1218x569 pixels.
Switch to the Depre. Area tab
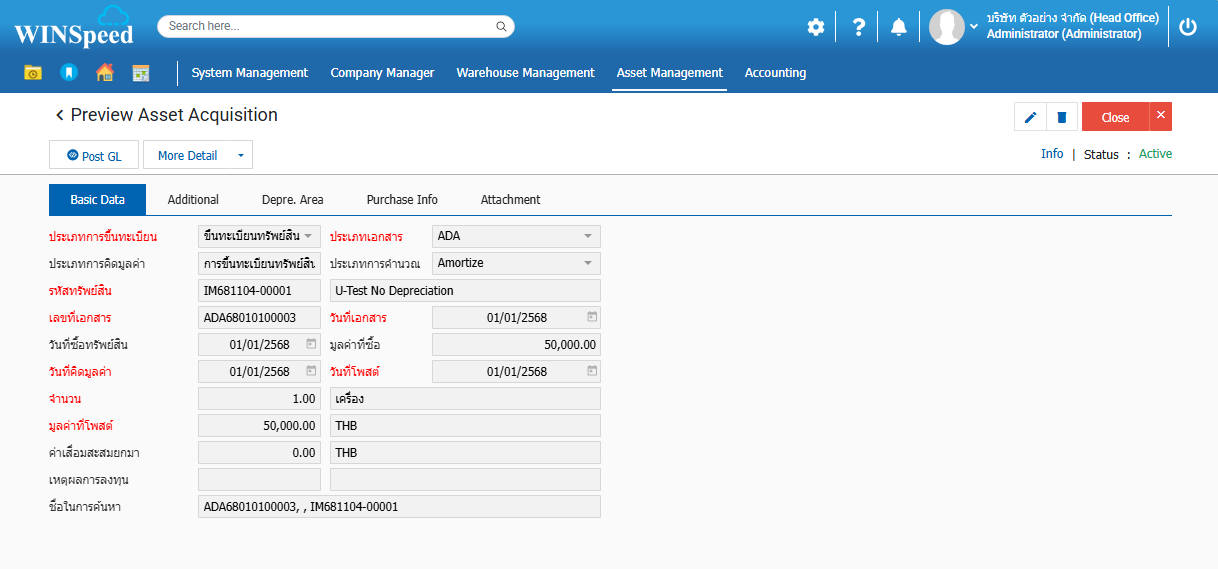point(292,200)
